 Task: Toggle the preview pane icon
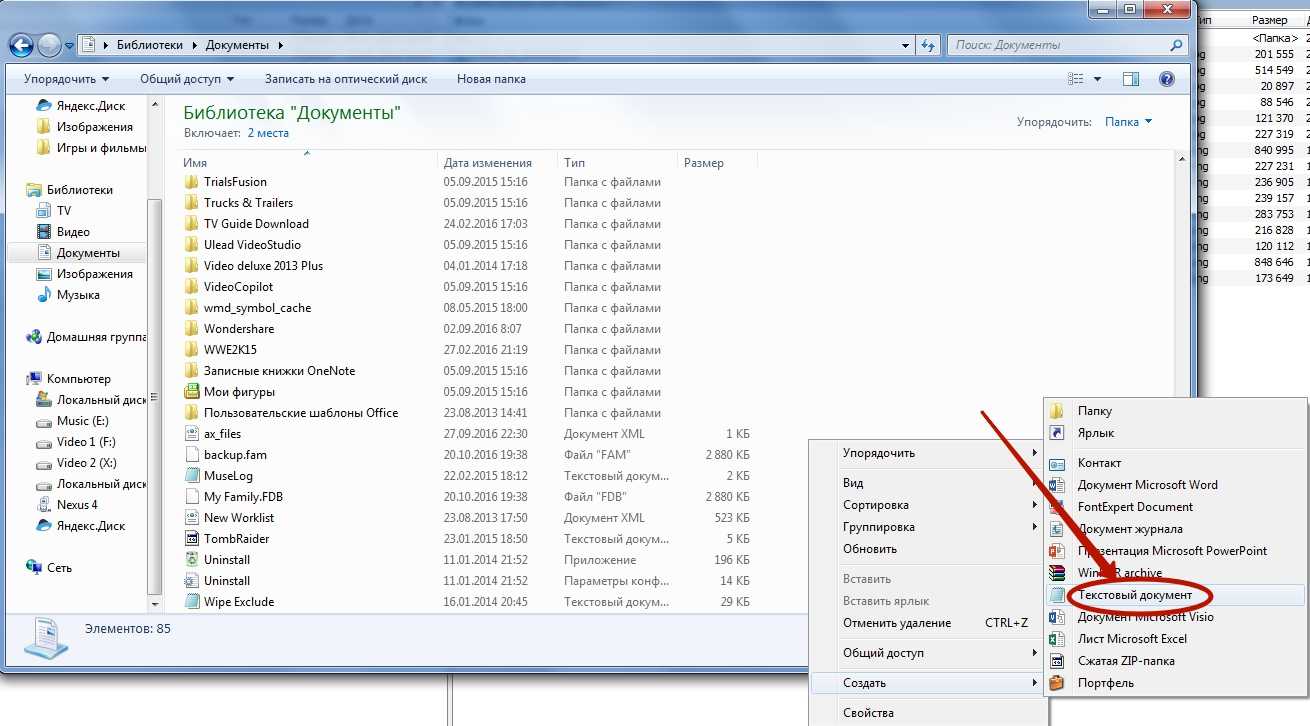(1131, 79)
